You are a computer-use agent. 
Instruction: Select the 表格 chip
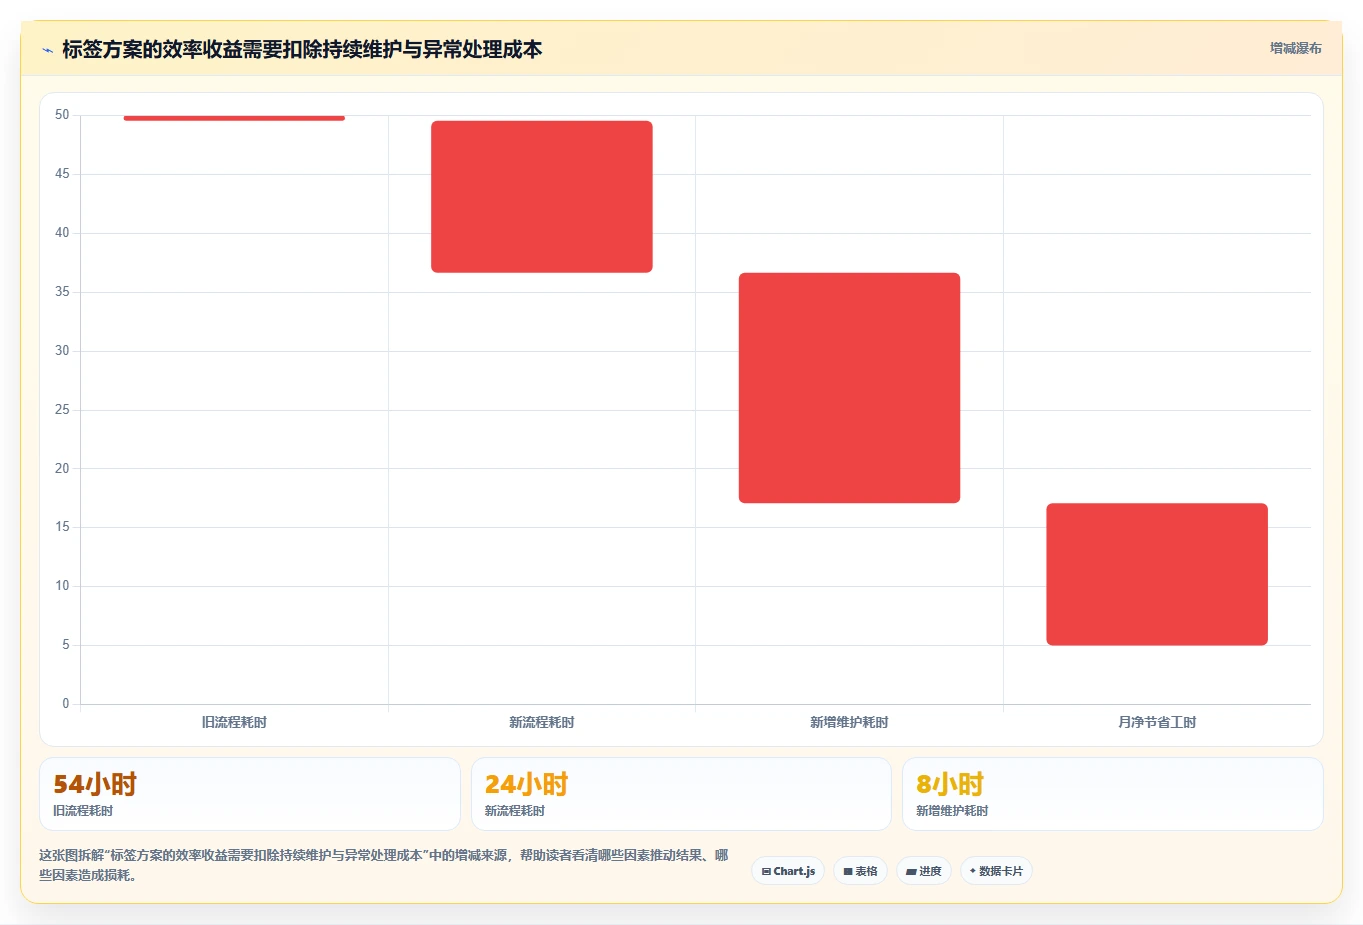(860, 871)
